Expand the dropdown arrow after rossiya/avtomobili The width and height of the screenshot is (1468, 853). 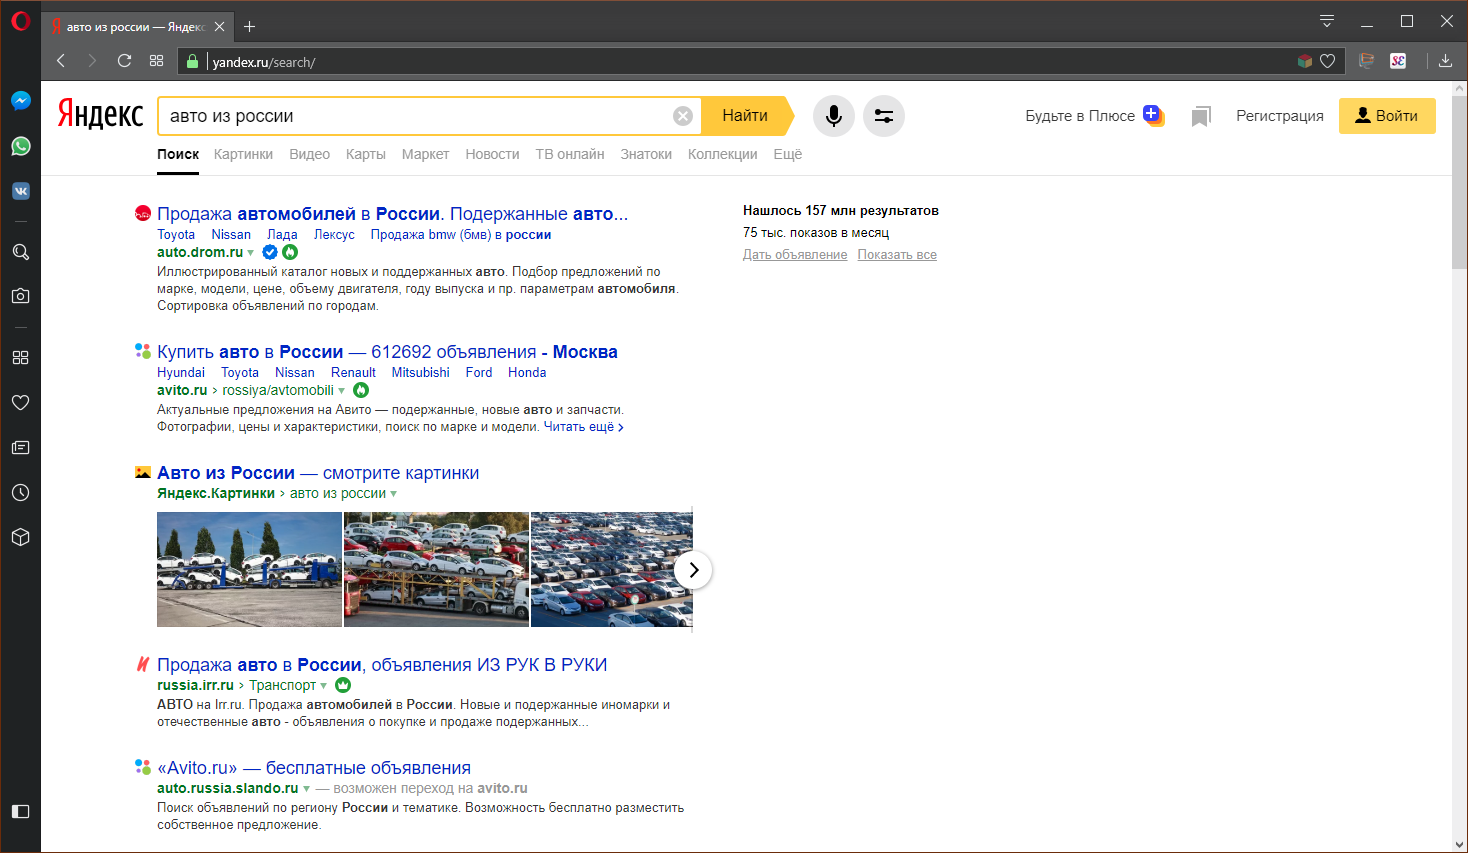(342, 391)
